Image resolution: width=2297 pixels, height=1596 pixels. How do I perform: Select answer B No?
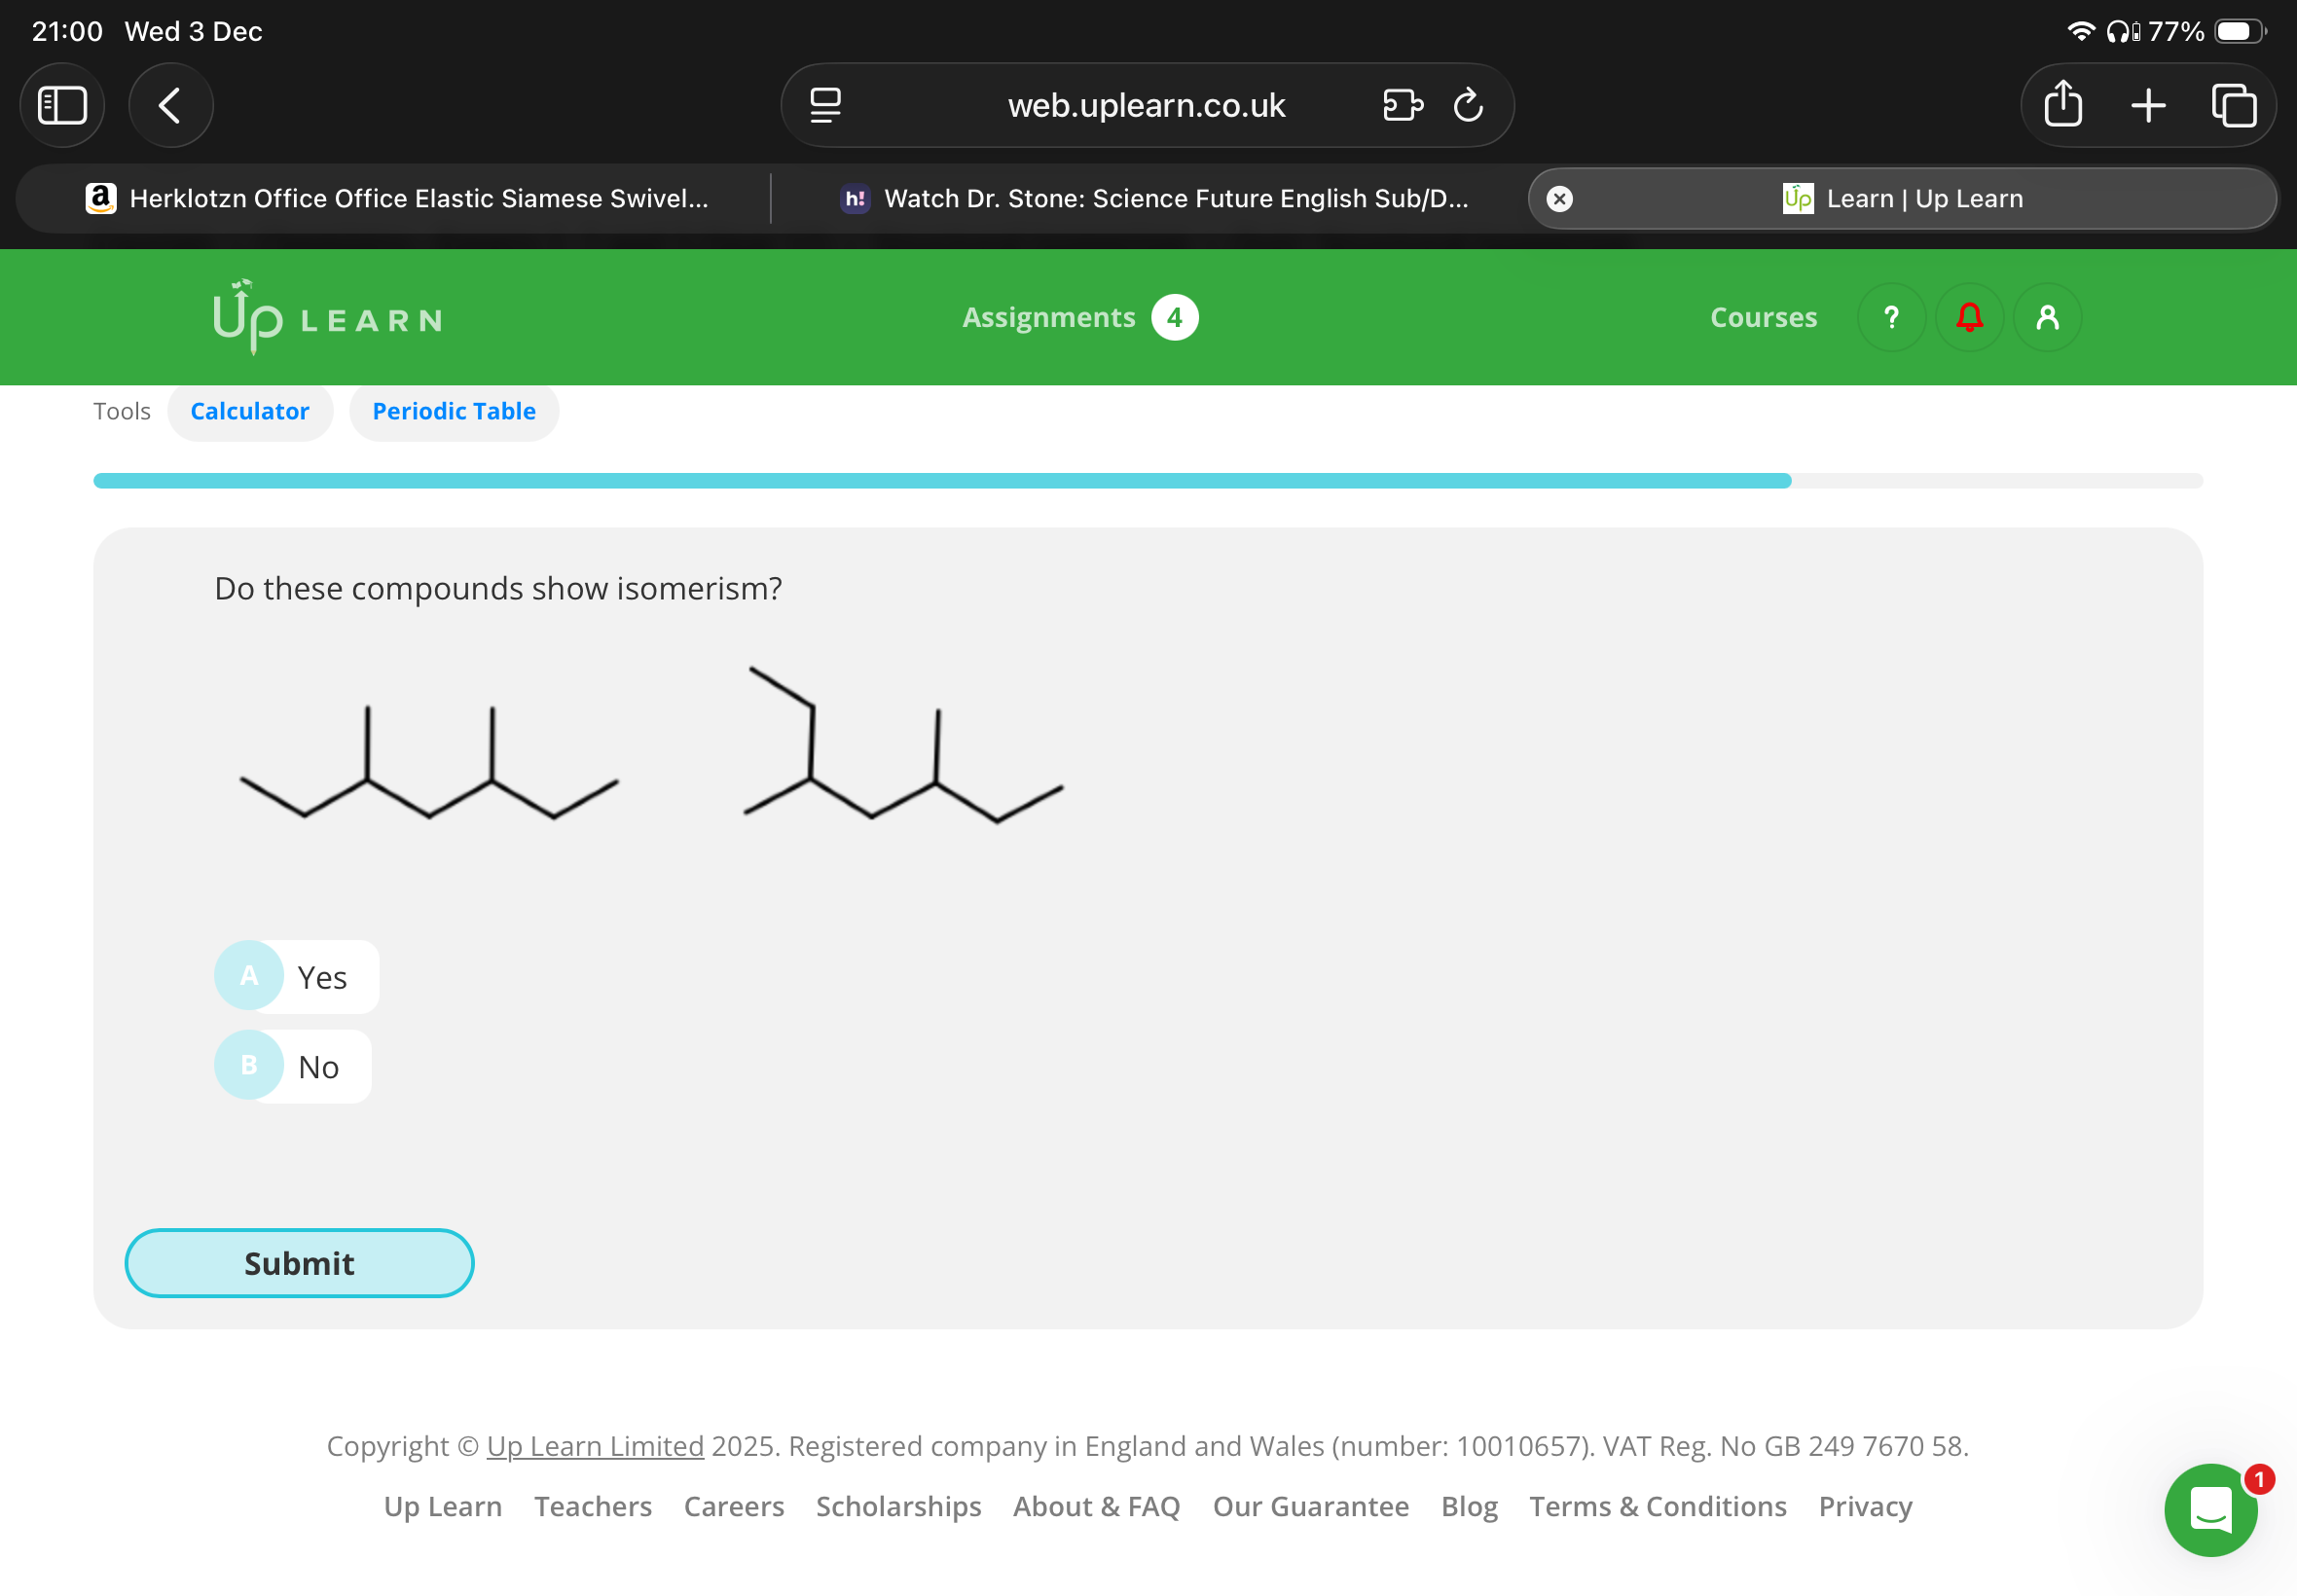(292, 1066)
